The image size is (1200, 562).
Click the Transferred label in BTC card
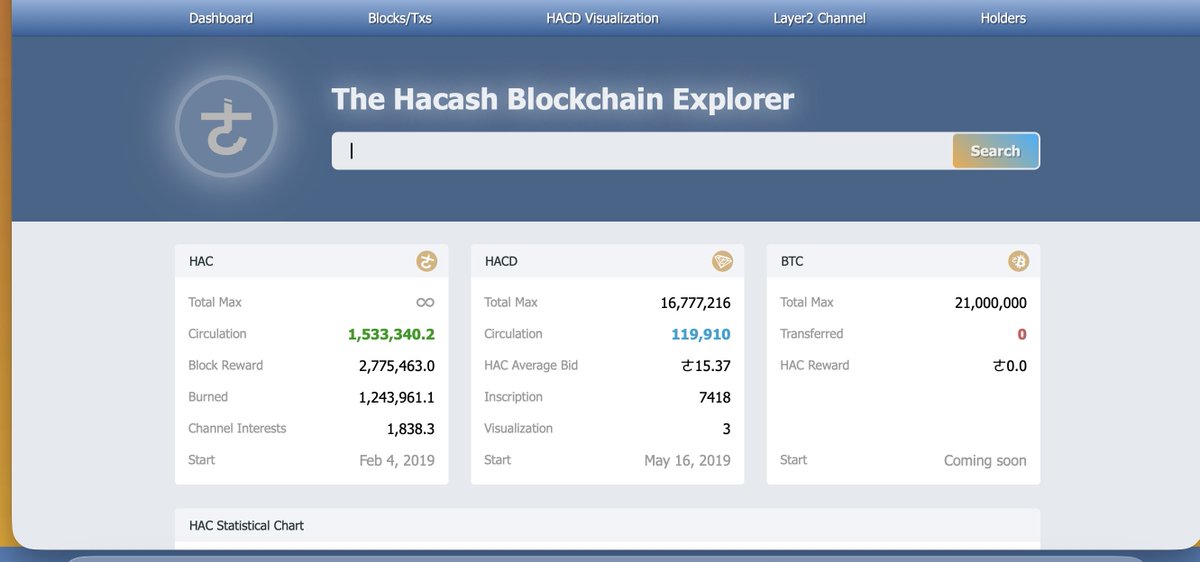pyautogui.click(x=812, y=334)
